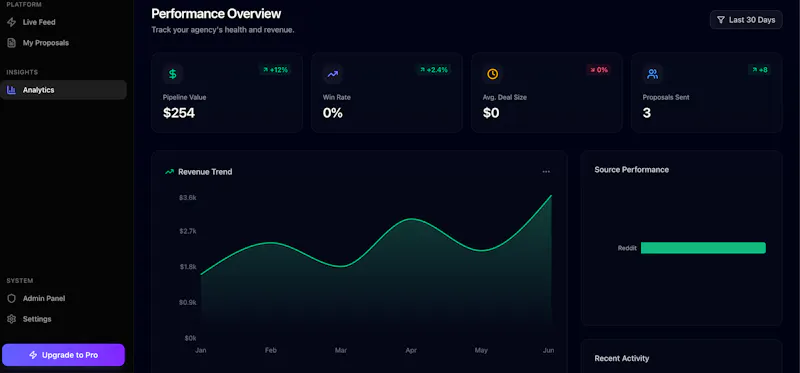This screenshot has height=373, width=800.
Task: Click the $254 pipeline value
Action: 179,113
